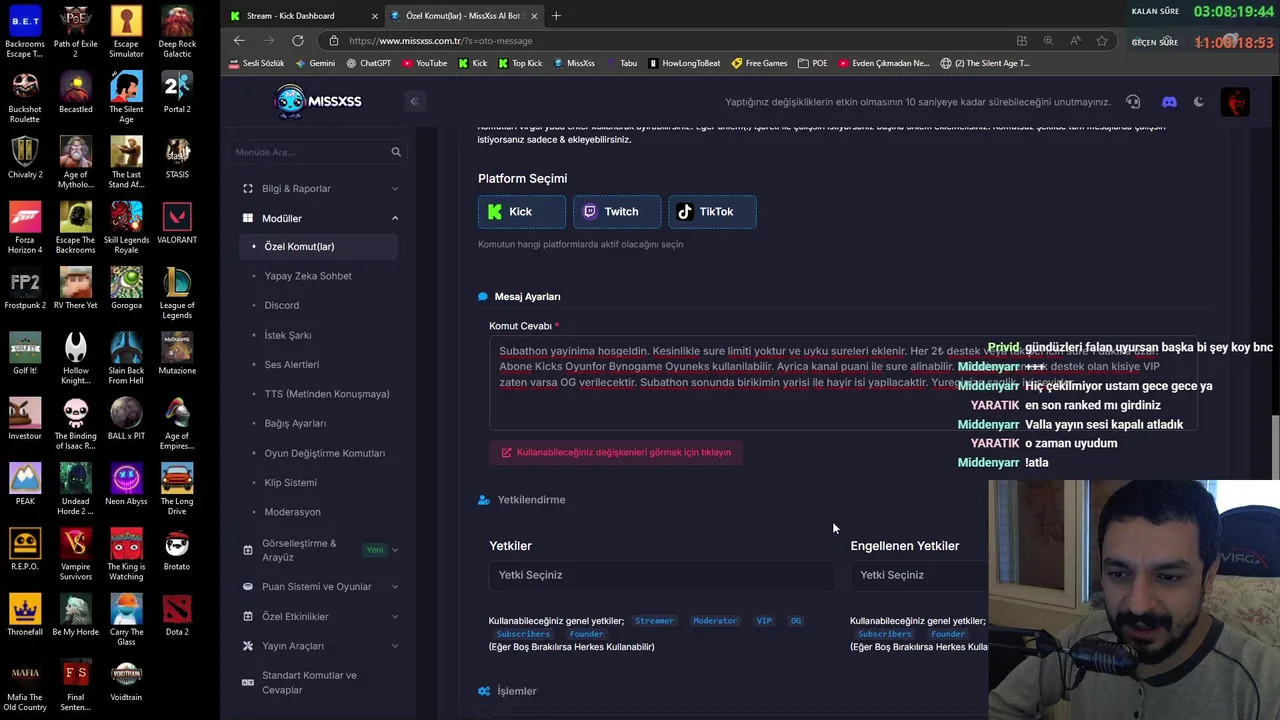Open the Vampire Survivors desktop icon
This screenshot has width=1280, height=720.
(76, 554)
